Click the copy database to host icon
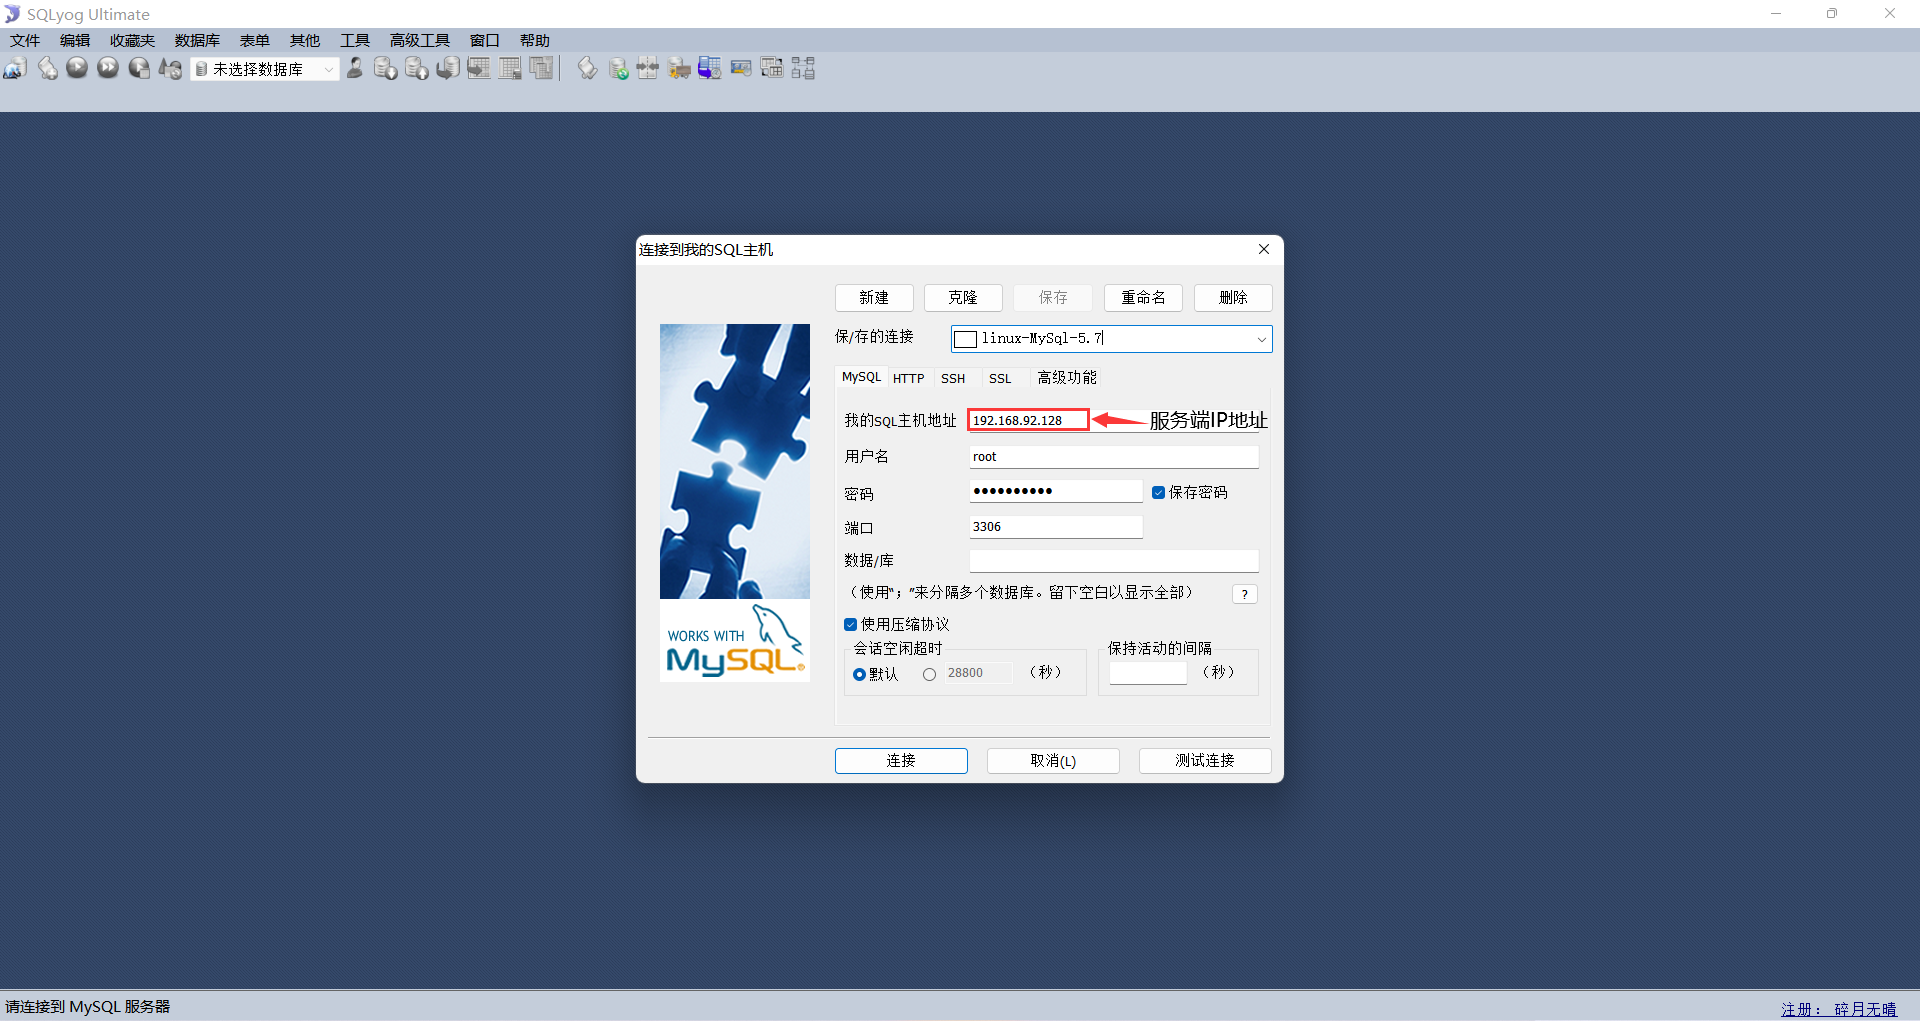Viewport: 1920px width, 1021px height. [448, 68]
